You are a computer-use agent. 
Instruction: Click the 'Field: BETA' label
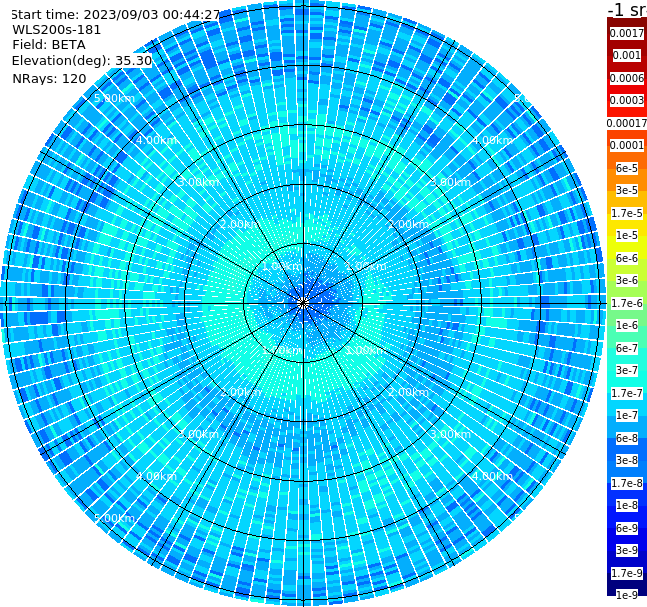(49, 45)
